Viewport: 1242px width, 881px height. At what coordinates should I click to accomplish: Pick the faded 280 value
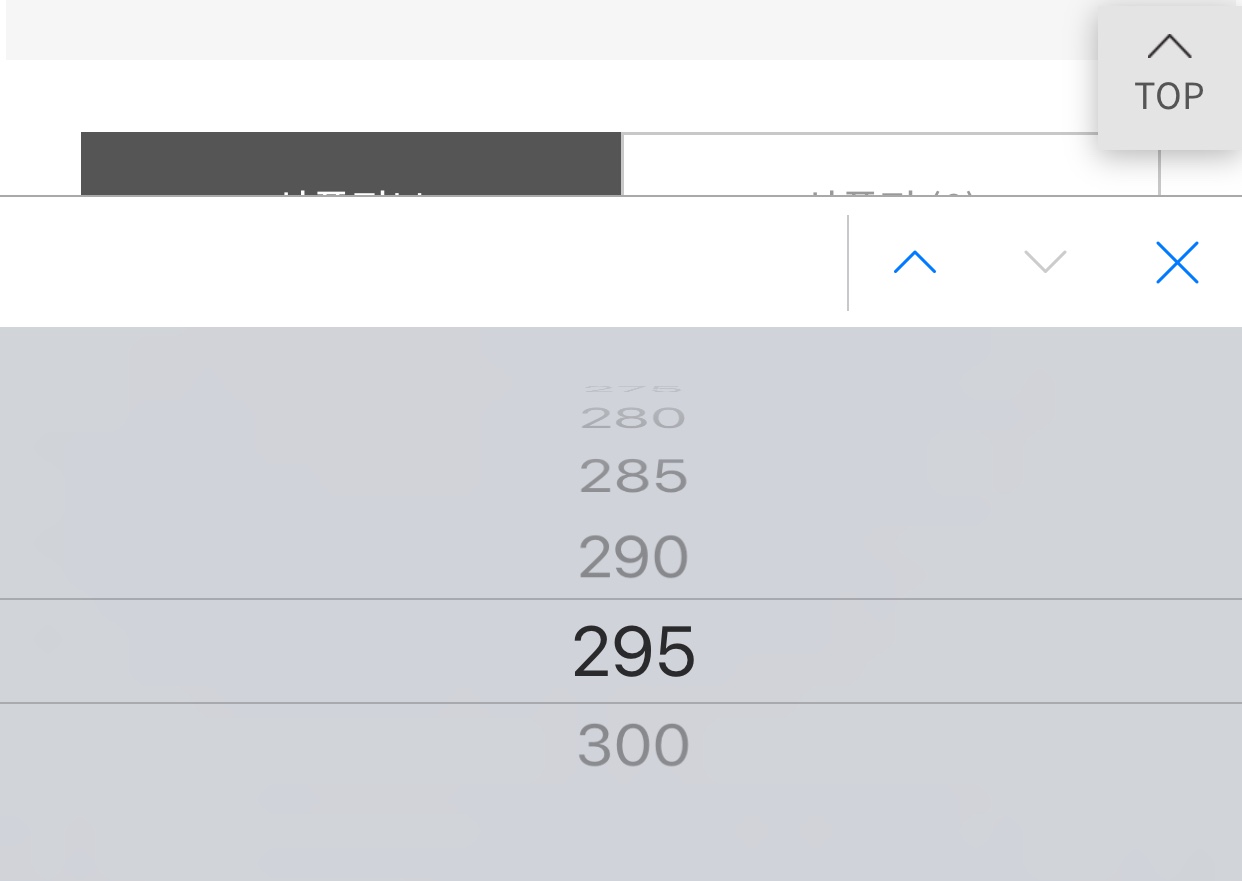[633, 417]
